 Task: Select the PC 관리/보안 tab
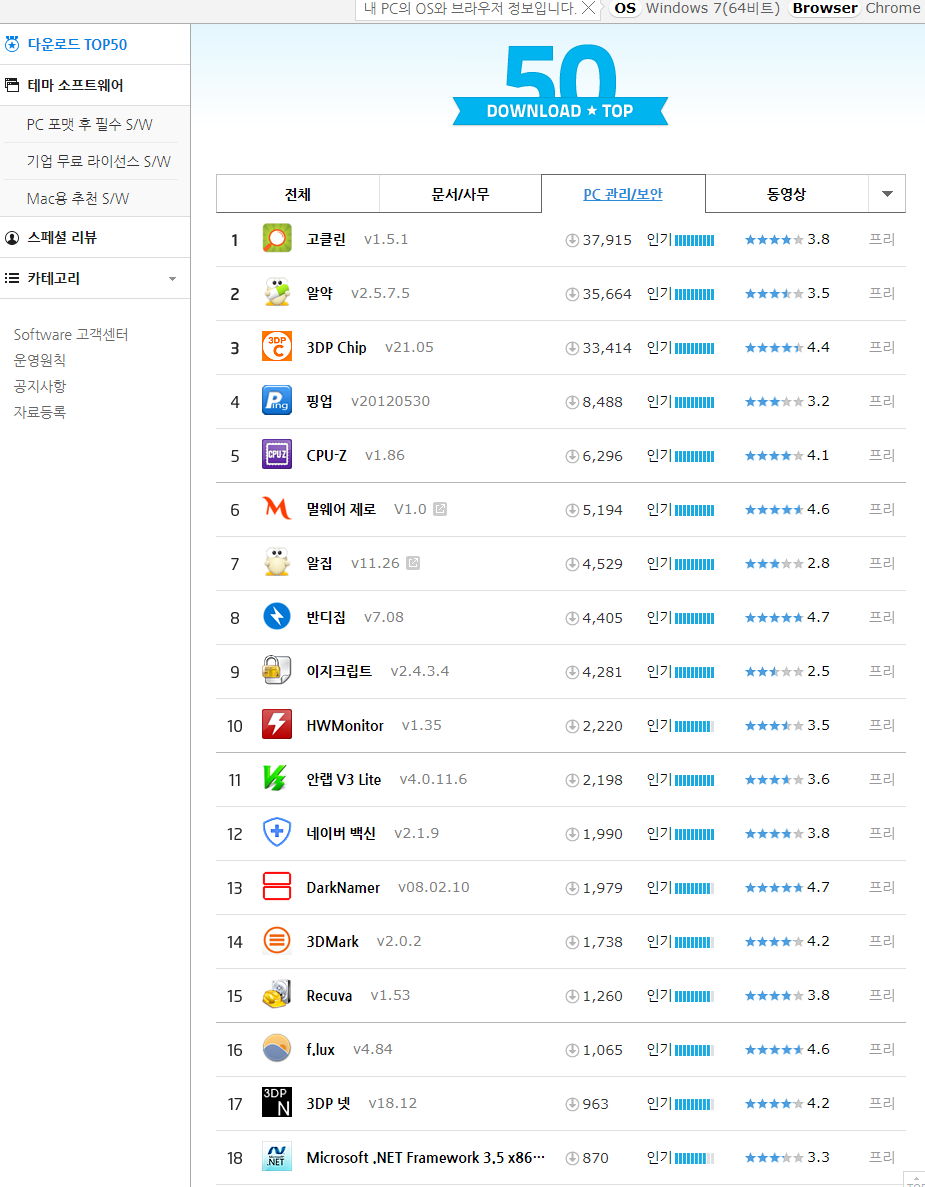(623, 194)
